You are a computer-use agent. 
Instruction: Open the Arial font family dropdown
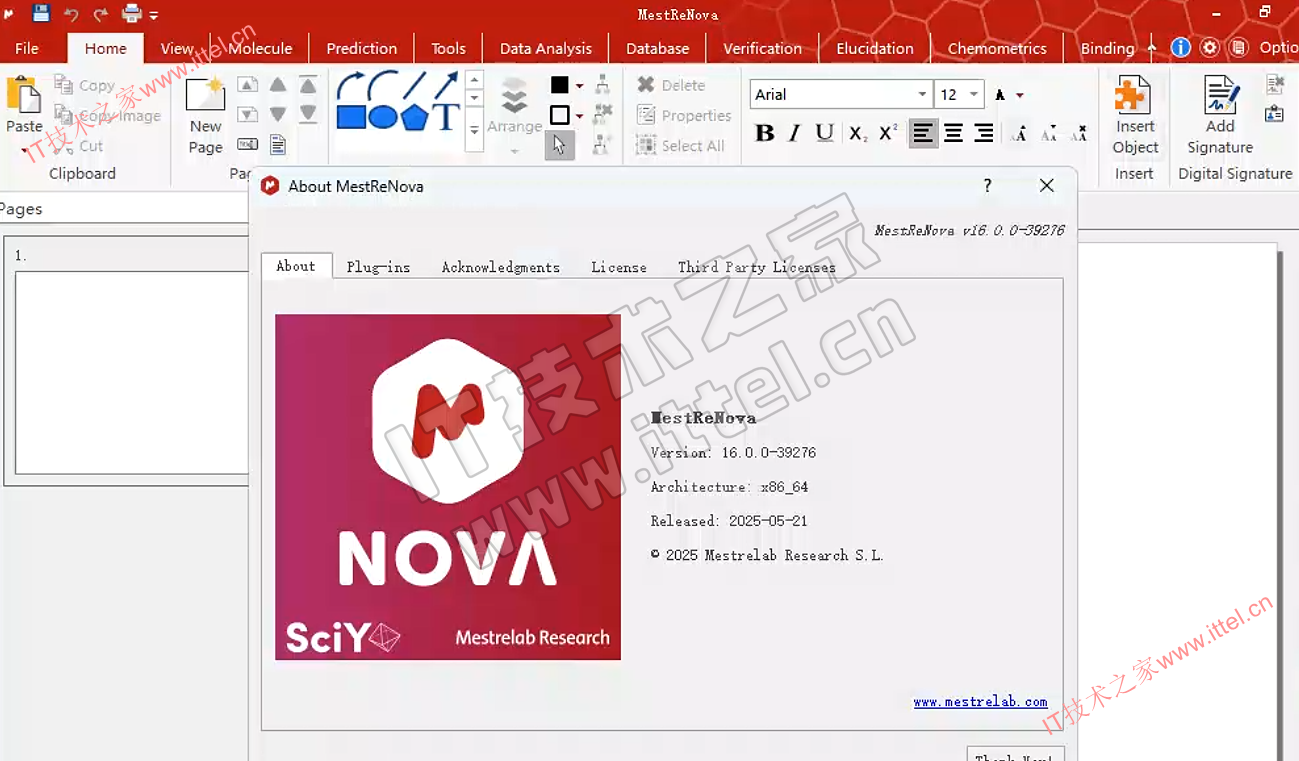tap(922, 95)
